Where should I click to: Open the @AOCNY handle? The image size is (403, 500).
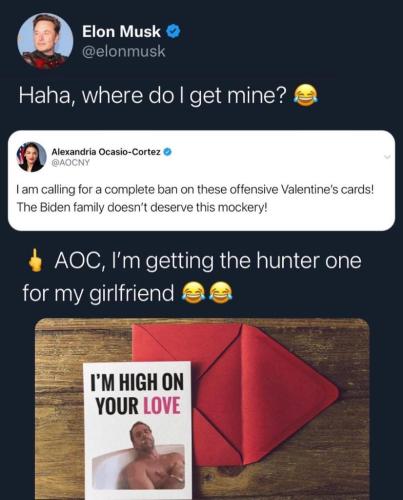(x=70, y=163)
